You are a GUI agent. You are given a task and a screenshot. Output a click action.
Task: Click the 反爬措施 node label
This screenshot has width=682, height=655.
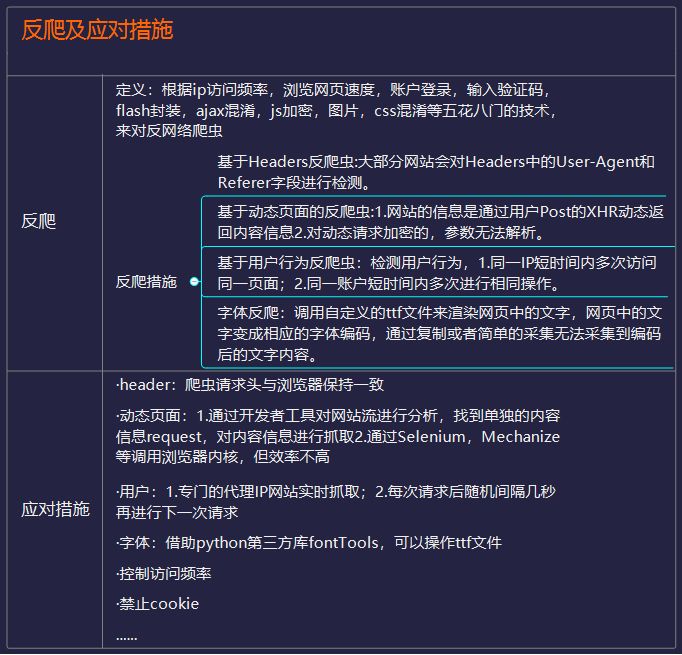click(146, 282)
